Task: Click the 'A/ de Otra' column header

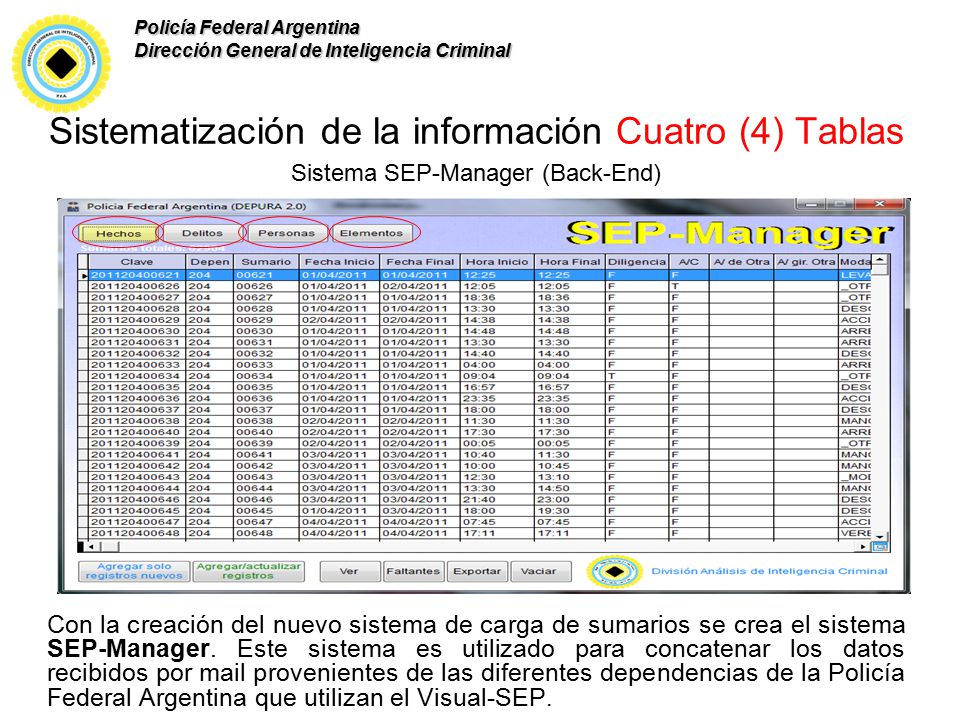Action: (741, 261)
